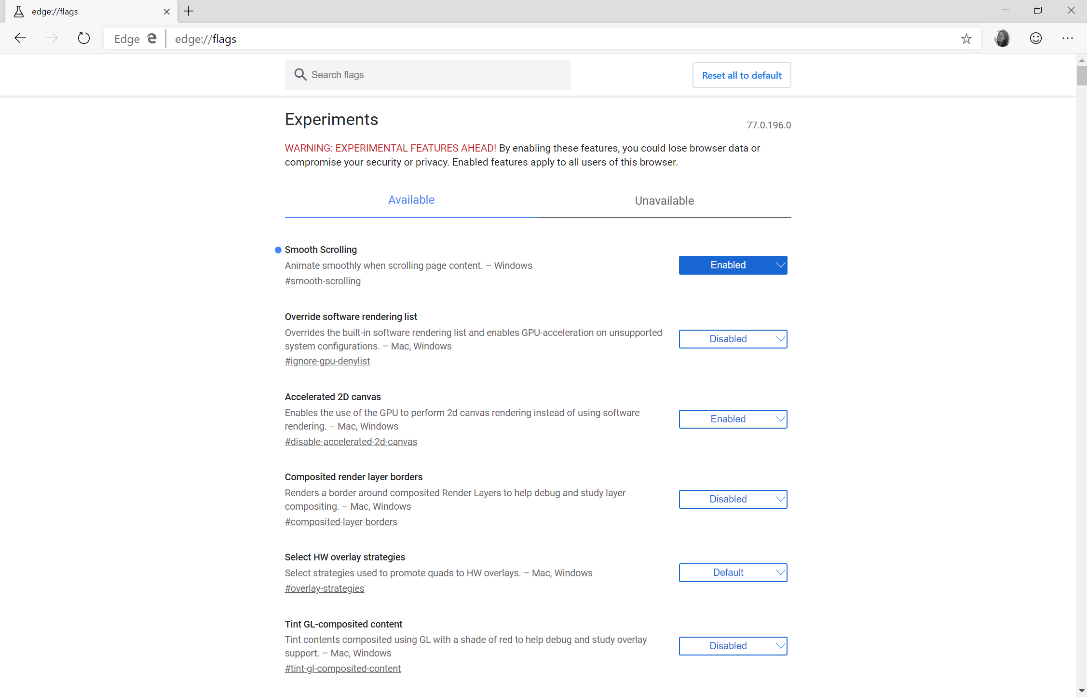Disable the Accelerated 2D canvas flag
This screenshot has width=1087, height=697.
tap(733, 419)
